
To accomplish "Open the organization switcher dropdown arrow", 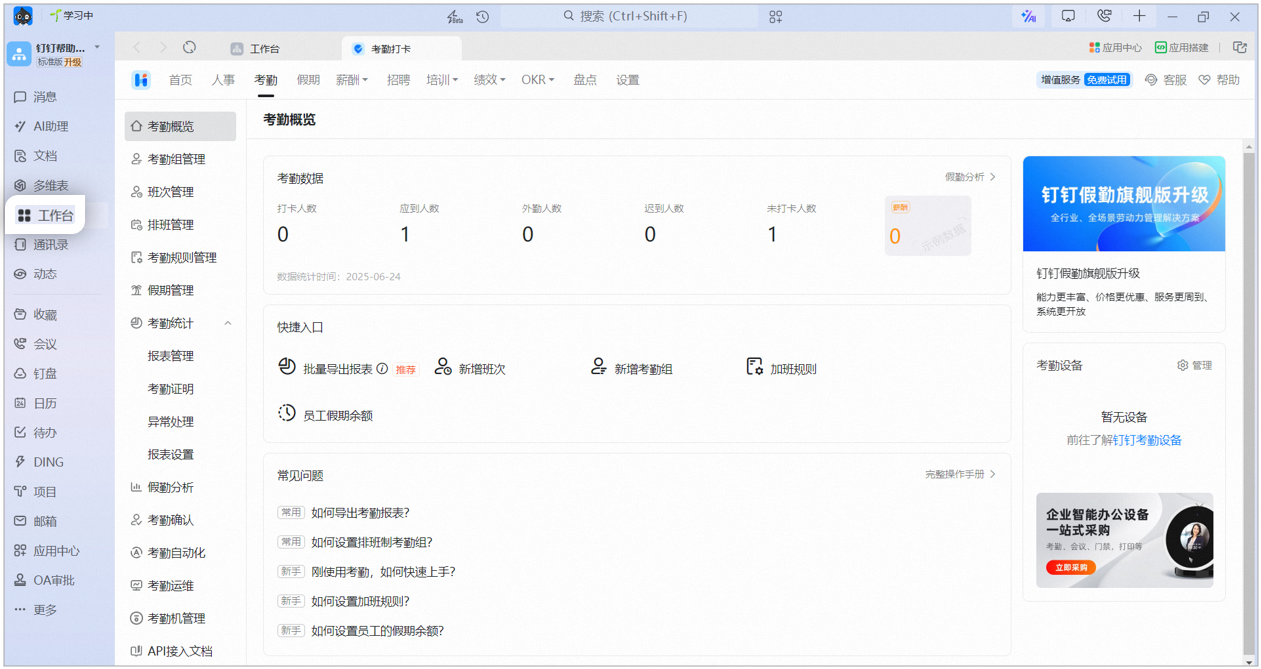I will click(x=97, y=47).
